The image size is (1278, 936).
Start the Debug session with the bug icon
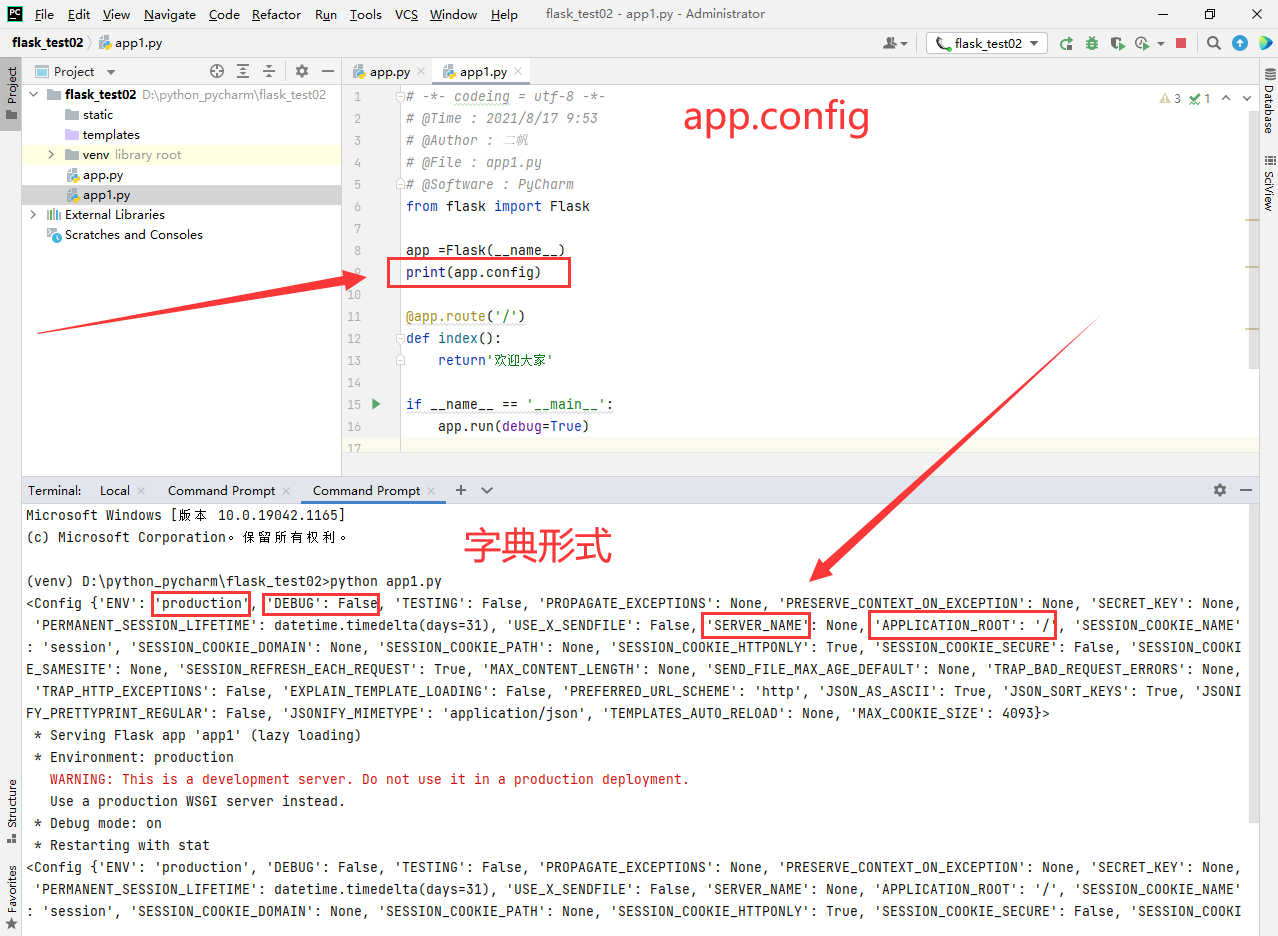(x=1092, y=43)
